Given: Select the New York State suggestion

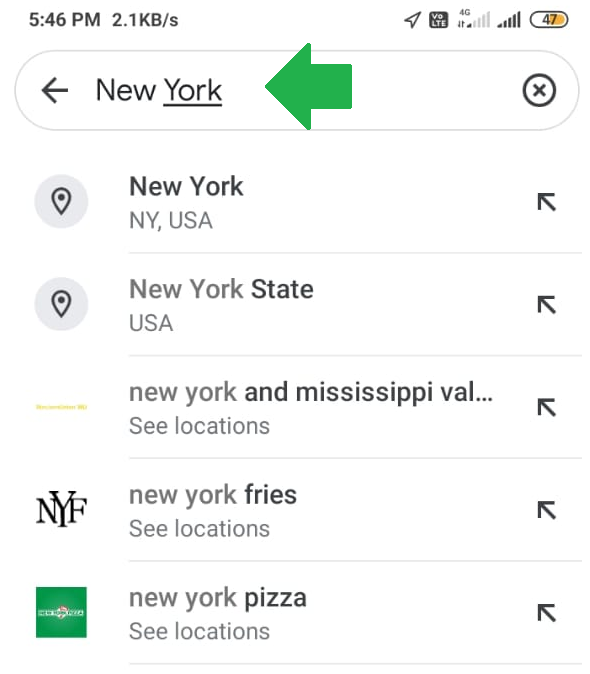Looking at the screenshot, I should pyautogui.click(x=297, y=304).
